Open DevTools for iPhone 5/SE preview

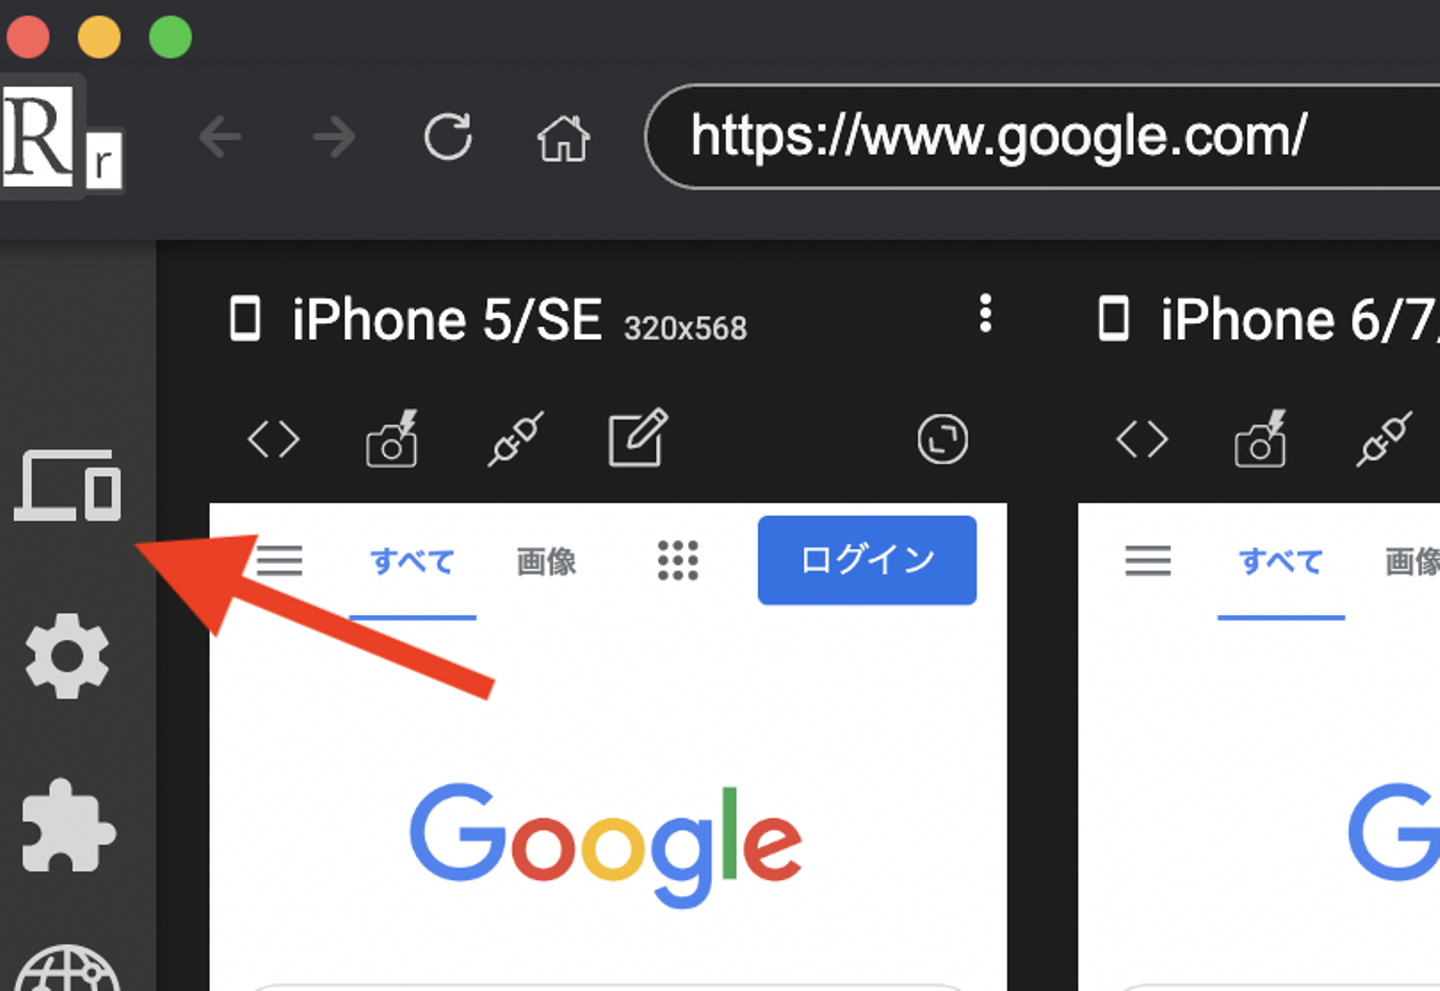(274, 439)
